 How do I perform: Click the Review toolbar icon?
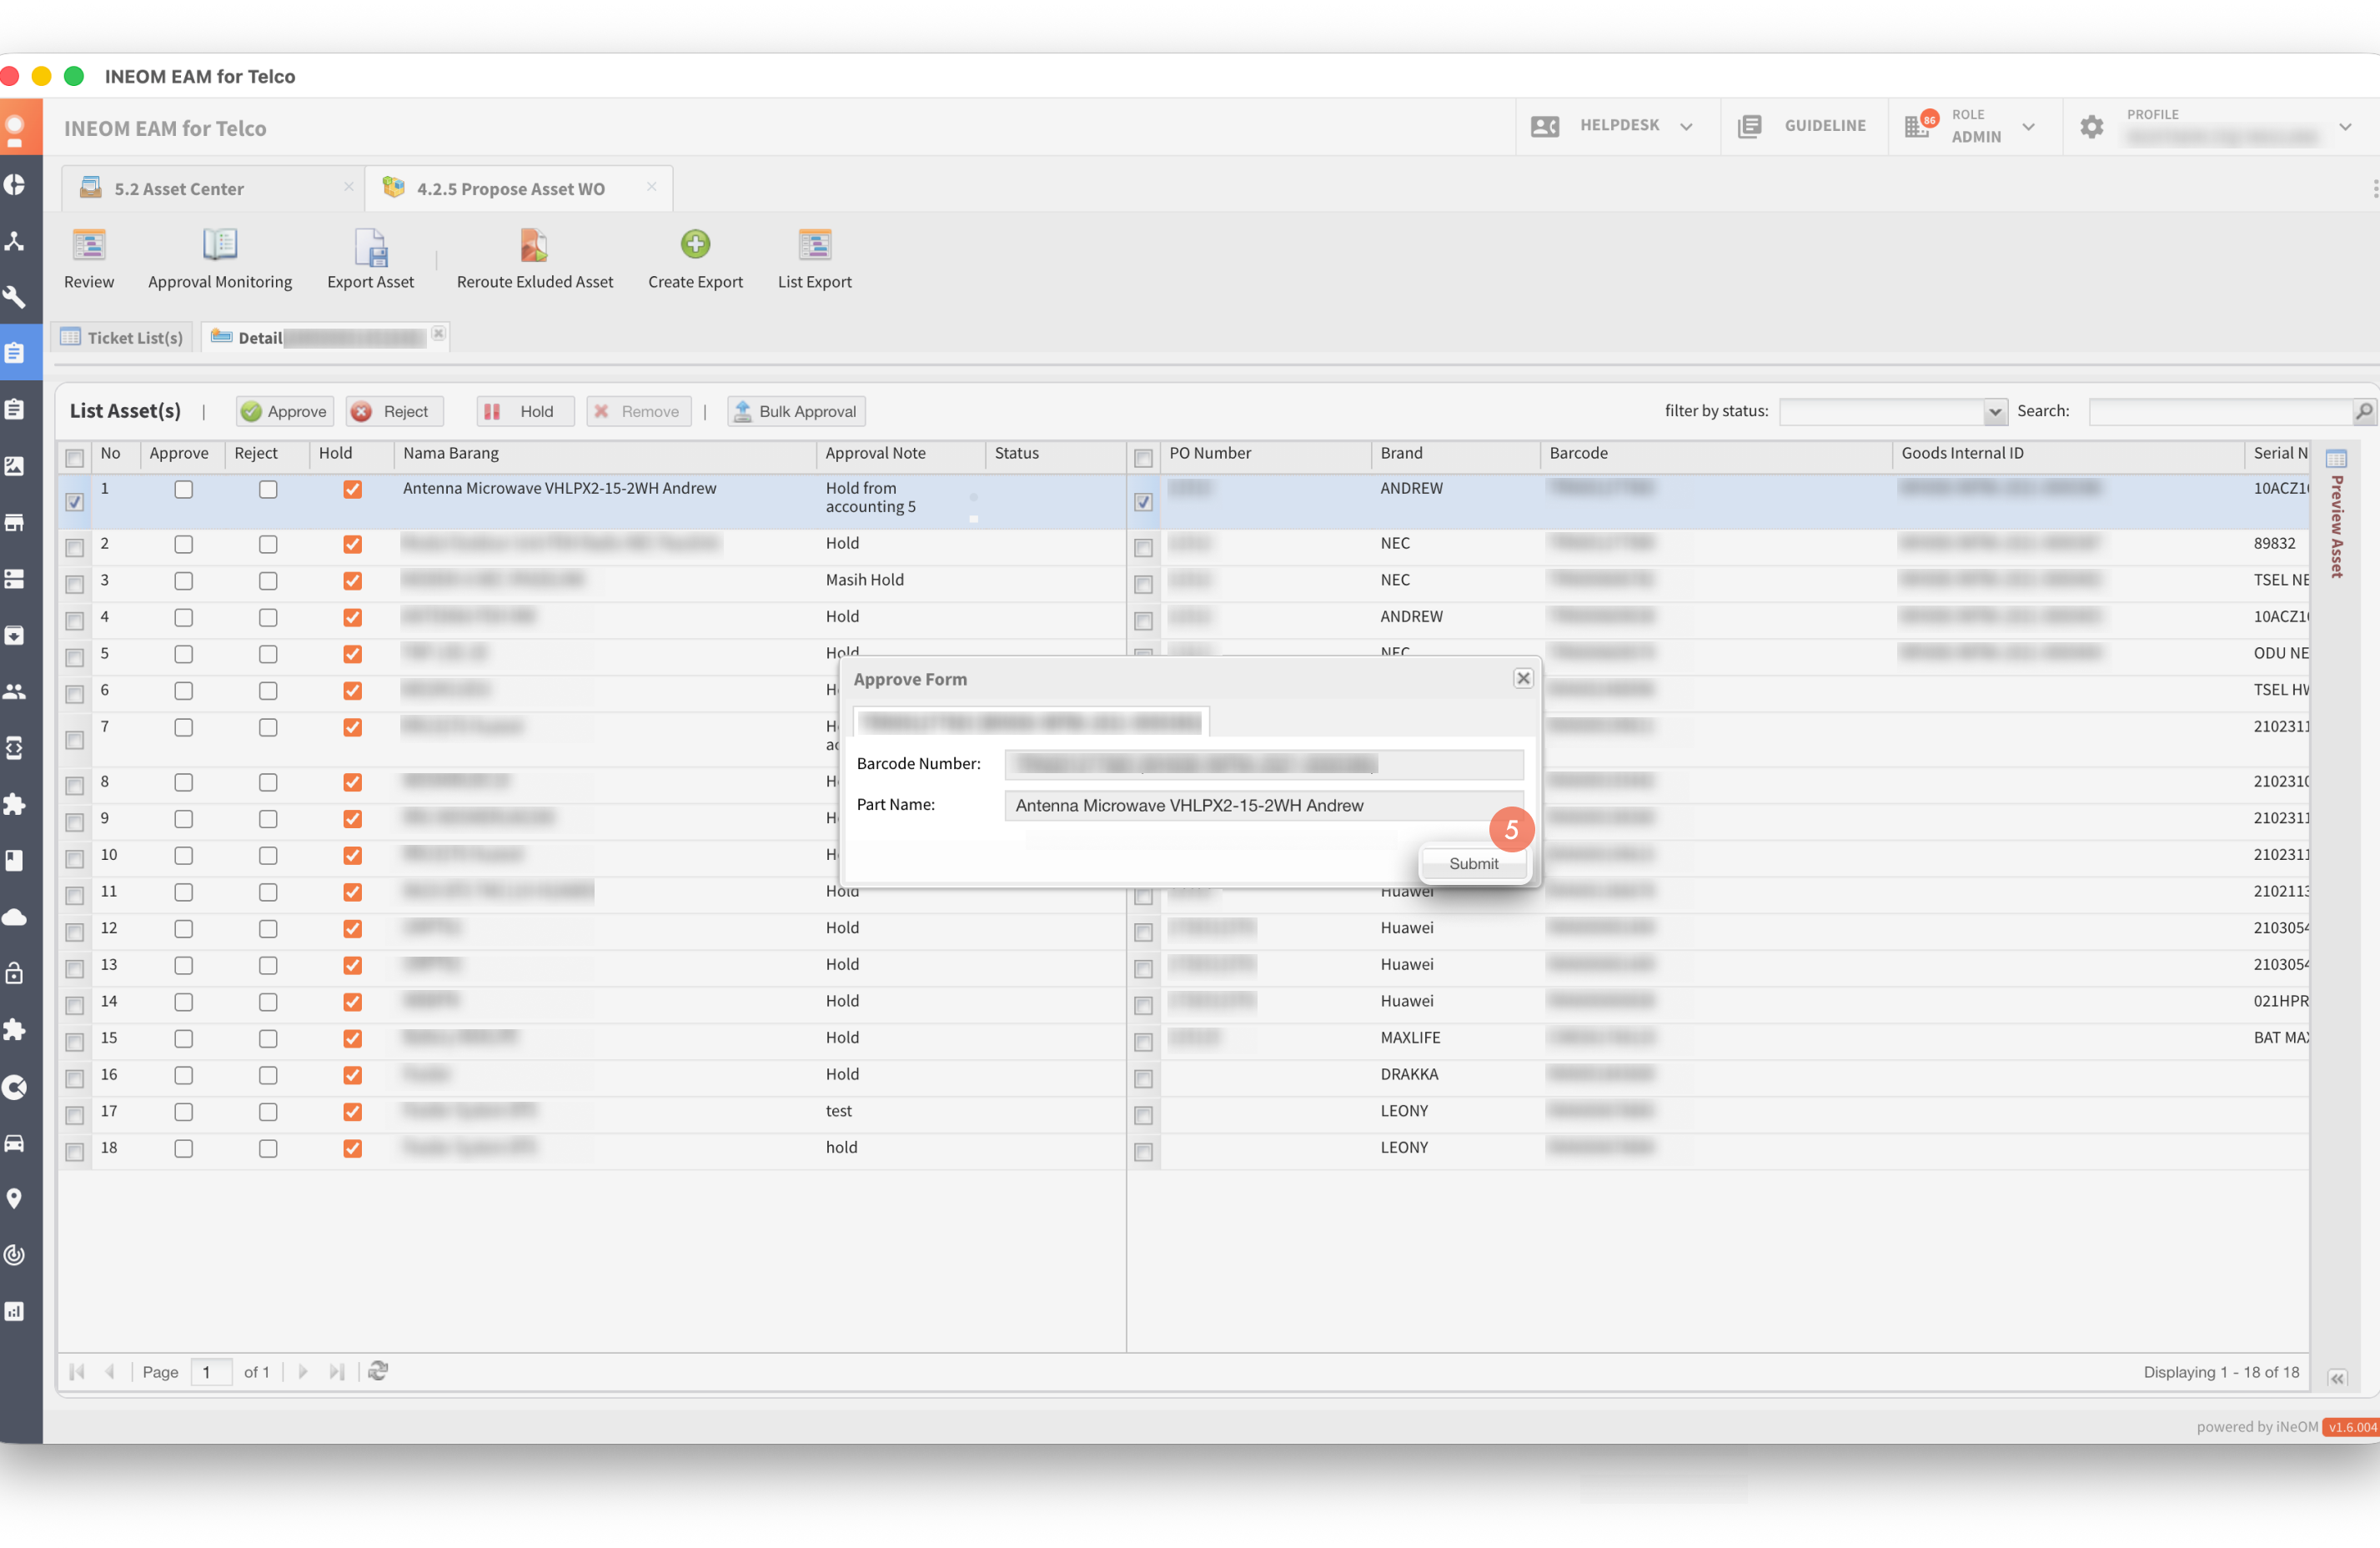click(88, 245)
